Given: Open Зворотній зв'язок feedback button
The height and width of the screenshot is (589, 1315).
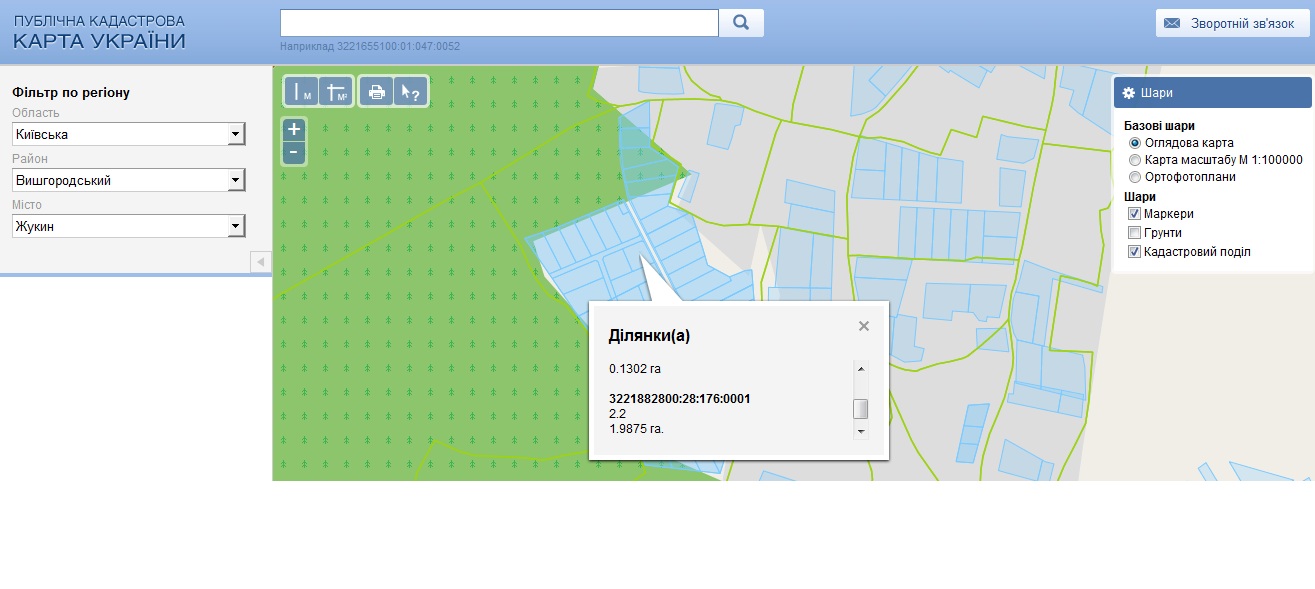Looking at the screenshot, I should pos(1233,23).
